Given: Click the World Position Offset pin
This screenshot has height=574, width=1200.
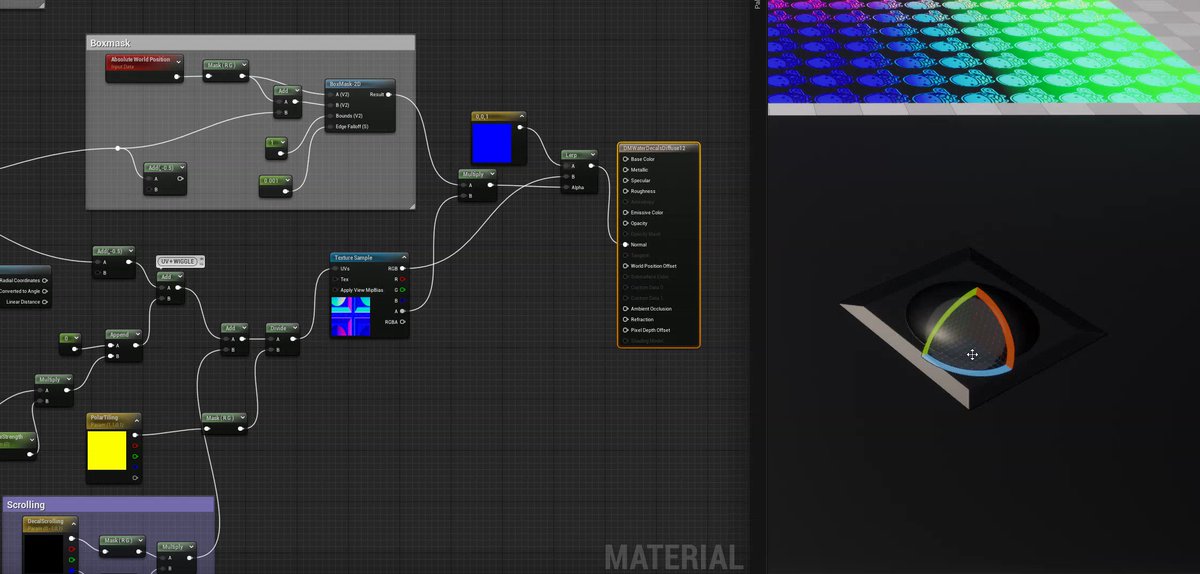Looking at the screenshot, I should (x=626, y=266).
